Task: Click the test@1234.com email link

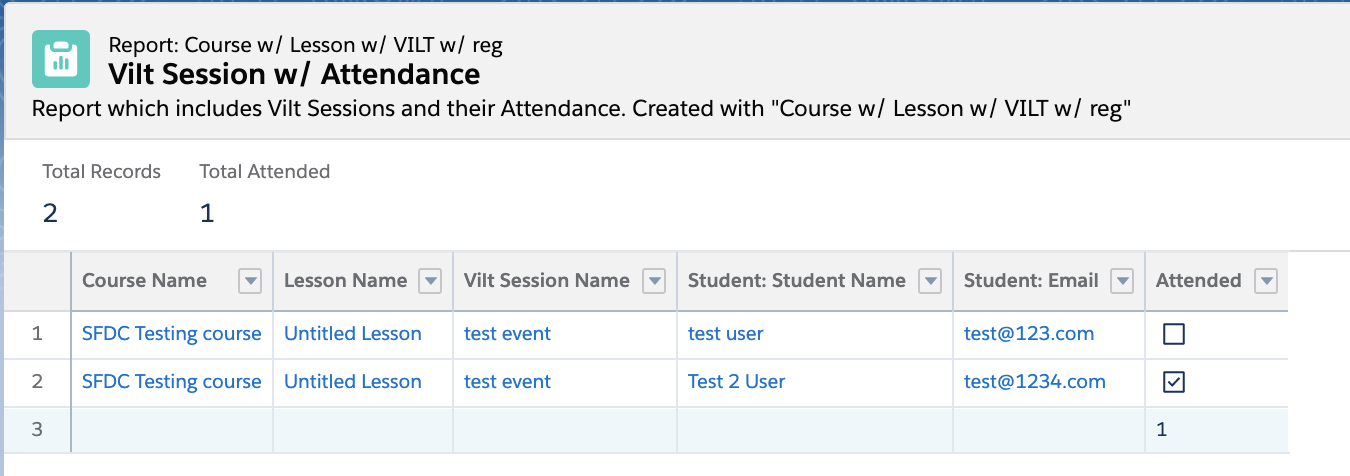Action: point(1034,382)
